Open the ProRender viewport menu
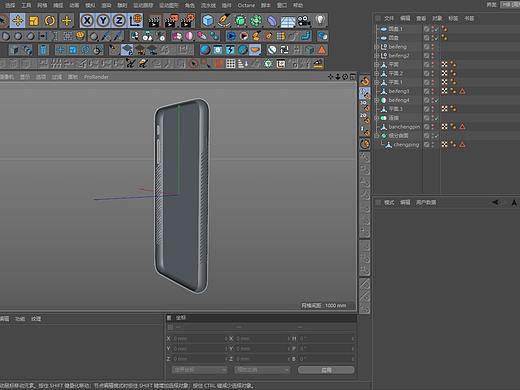 click(x=96, y=77)
